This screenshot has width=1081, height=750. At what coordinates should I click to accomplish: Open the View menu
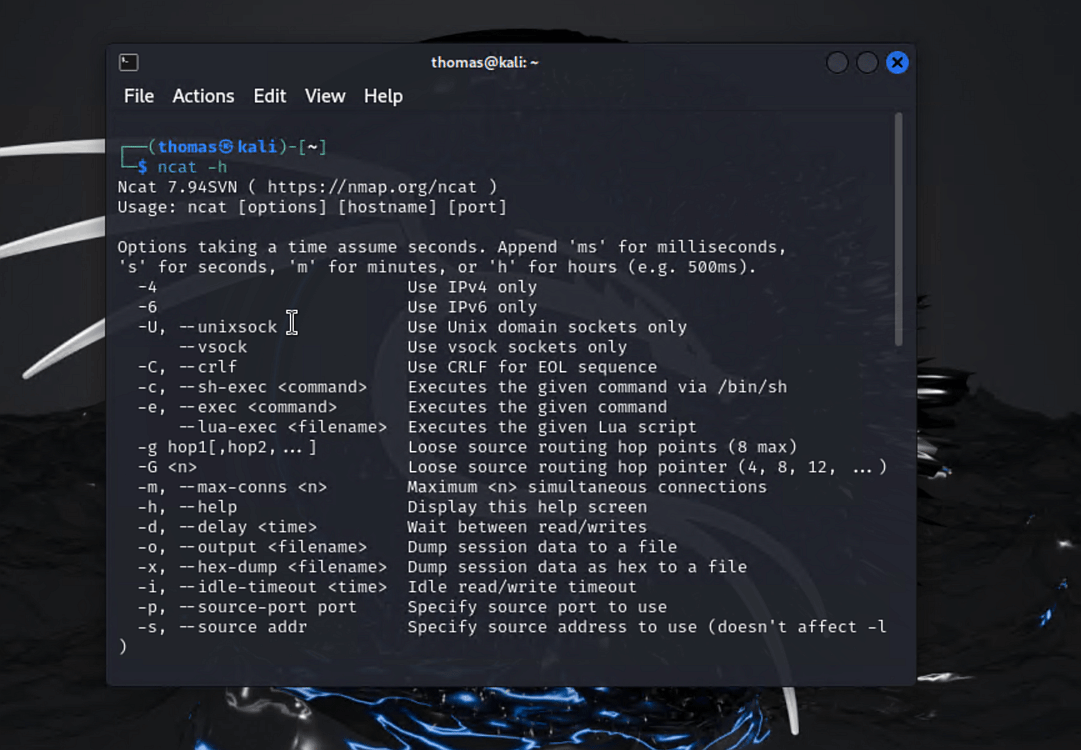click(x=325, y=96)
